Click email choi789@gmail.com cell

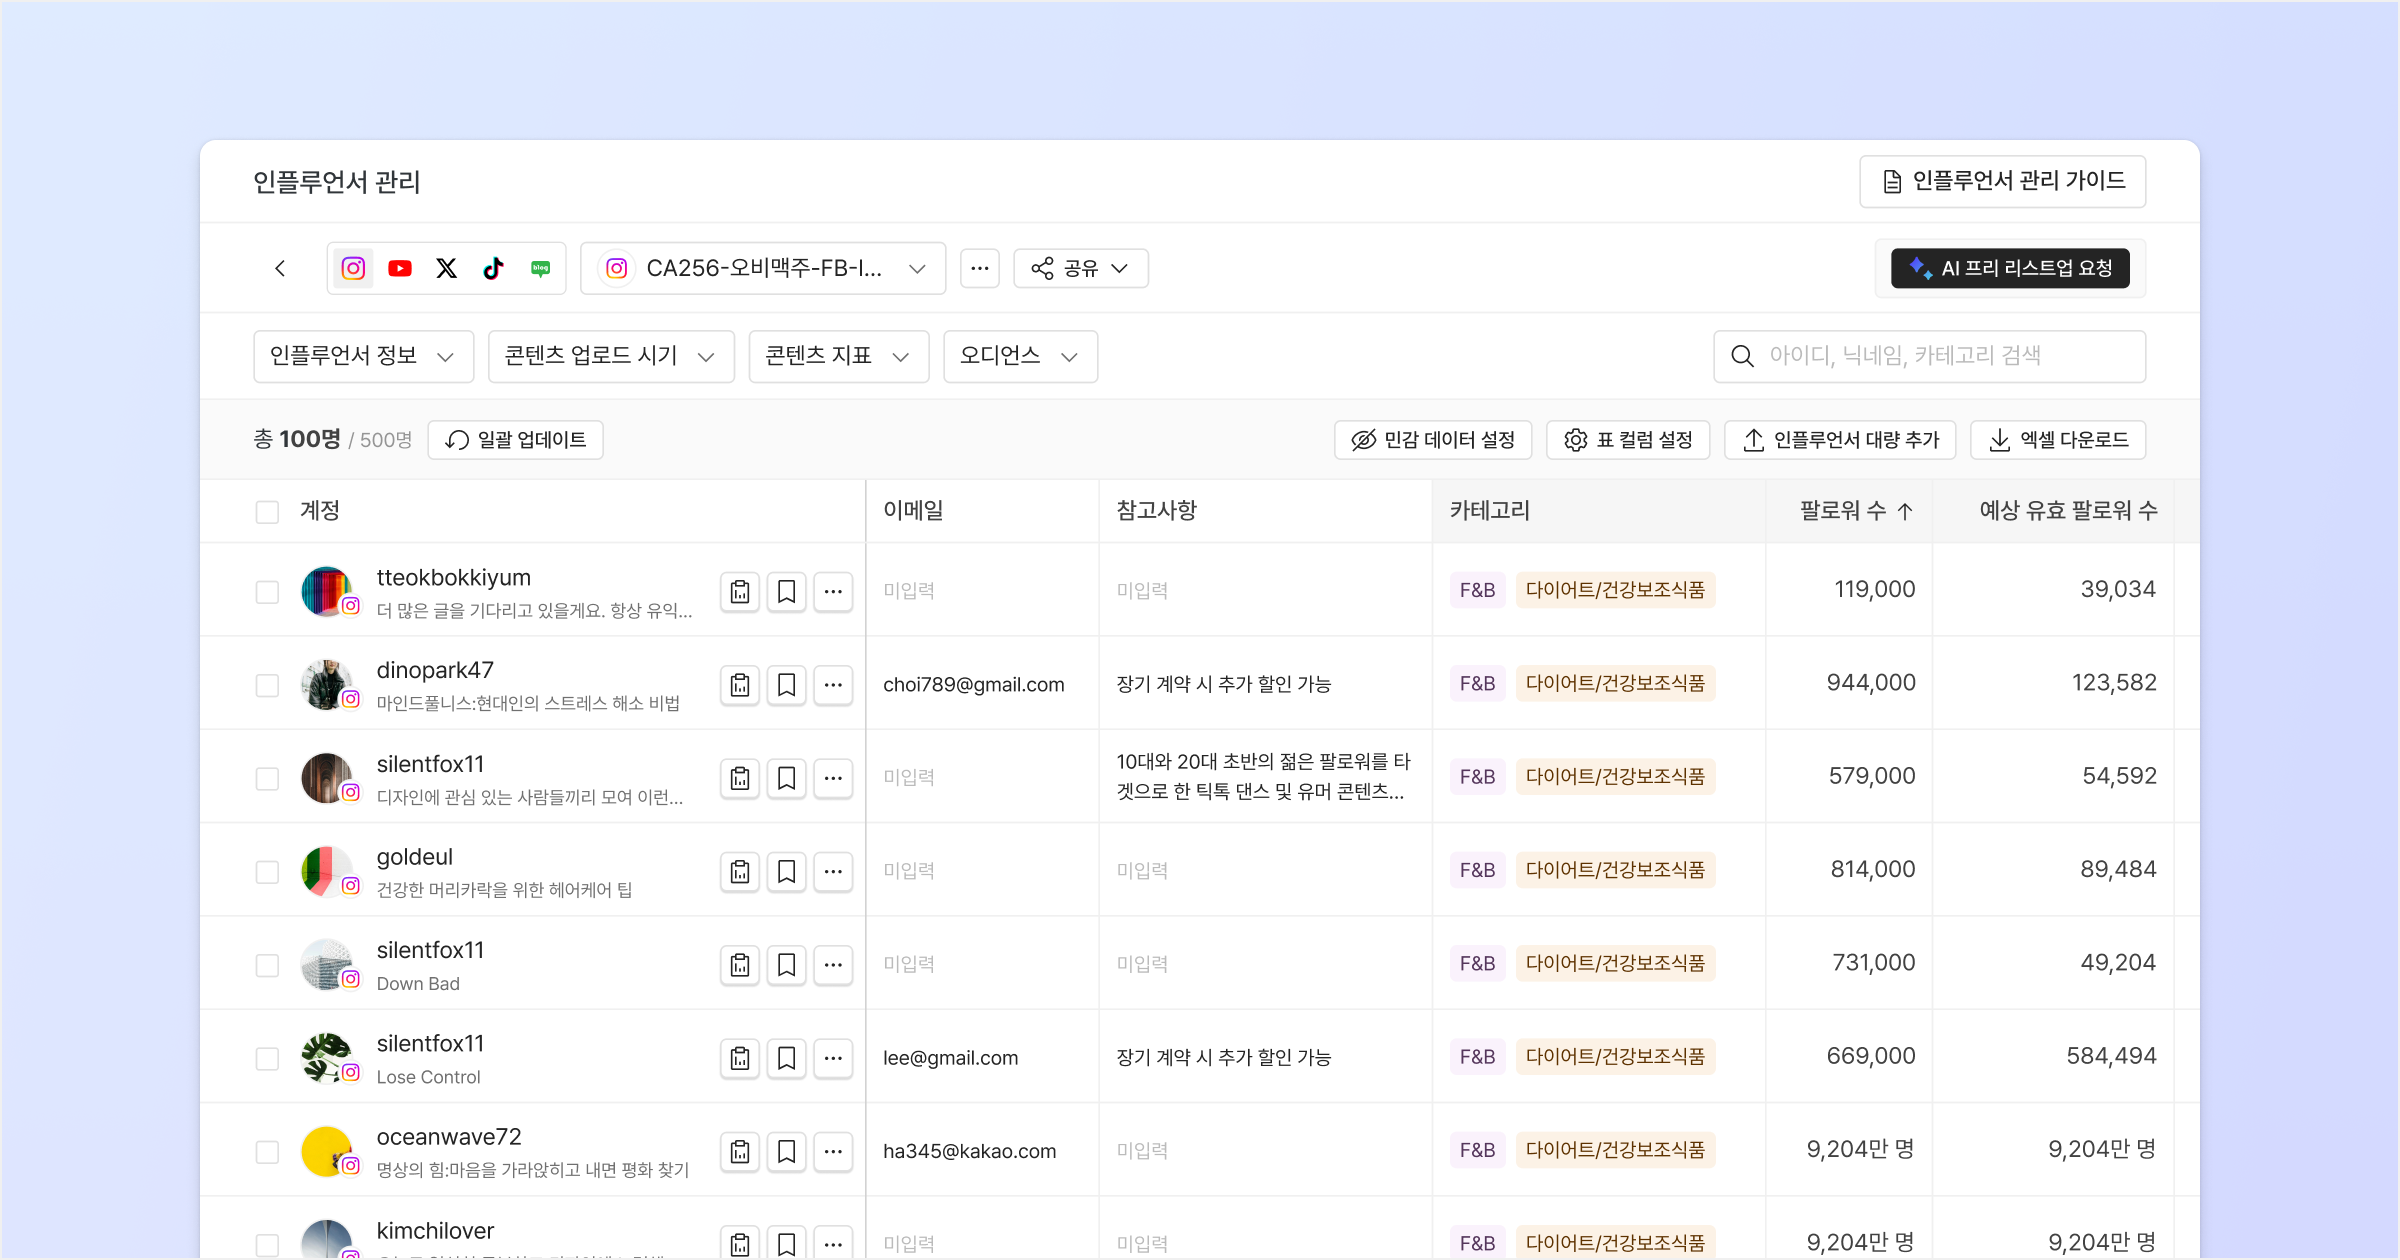pos(973,685)
